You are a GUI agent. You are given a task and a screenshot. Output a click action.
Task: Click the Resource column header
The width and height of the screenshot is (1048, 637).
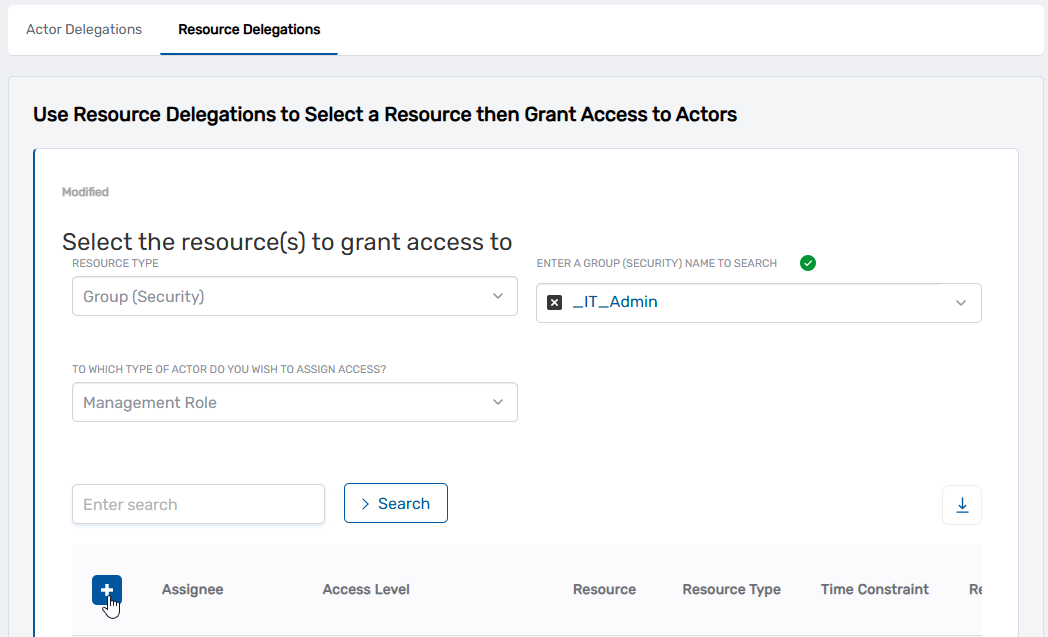pyautogui.click(x=604, y=590)
